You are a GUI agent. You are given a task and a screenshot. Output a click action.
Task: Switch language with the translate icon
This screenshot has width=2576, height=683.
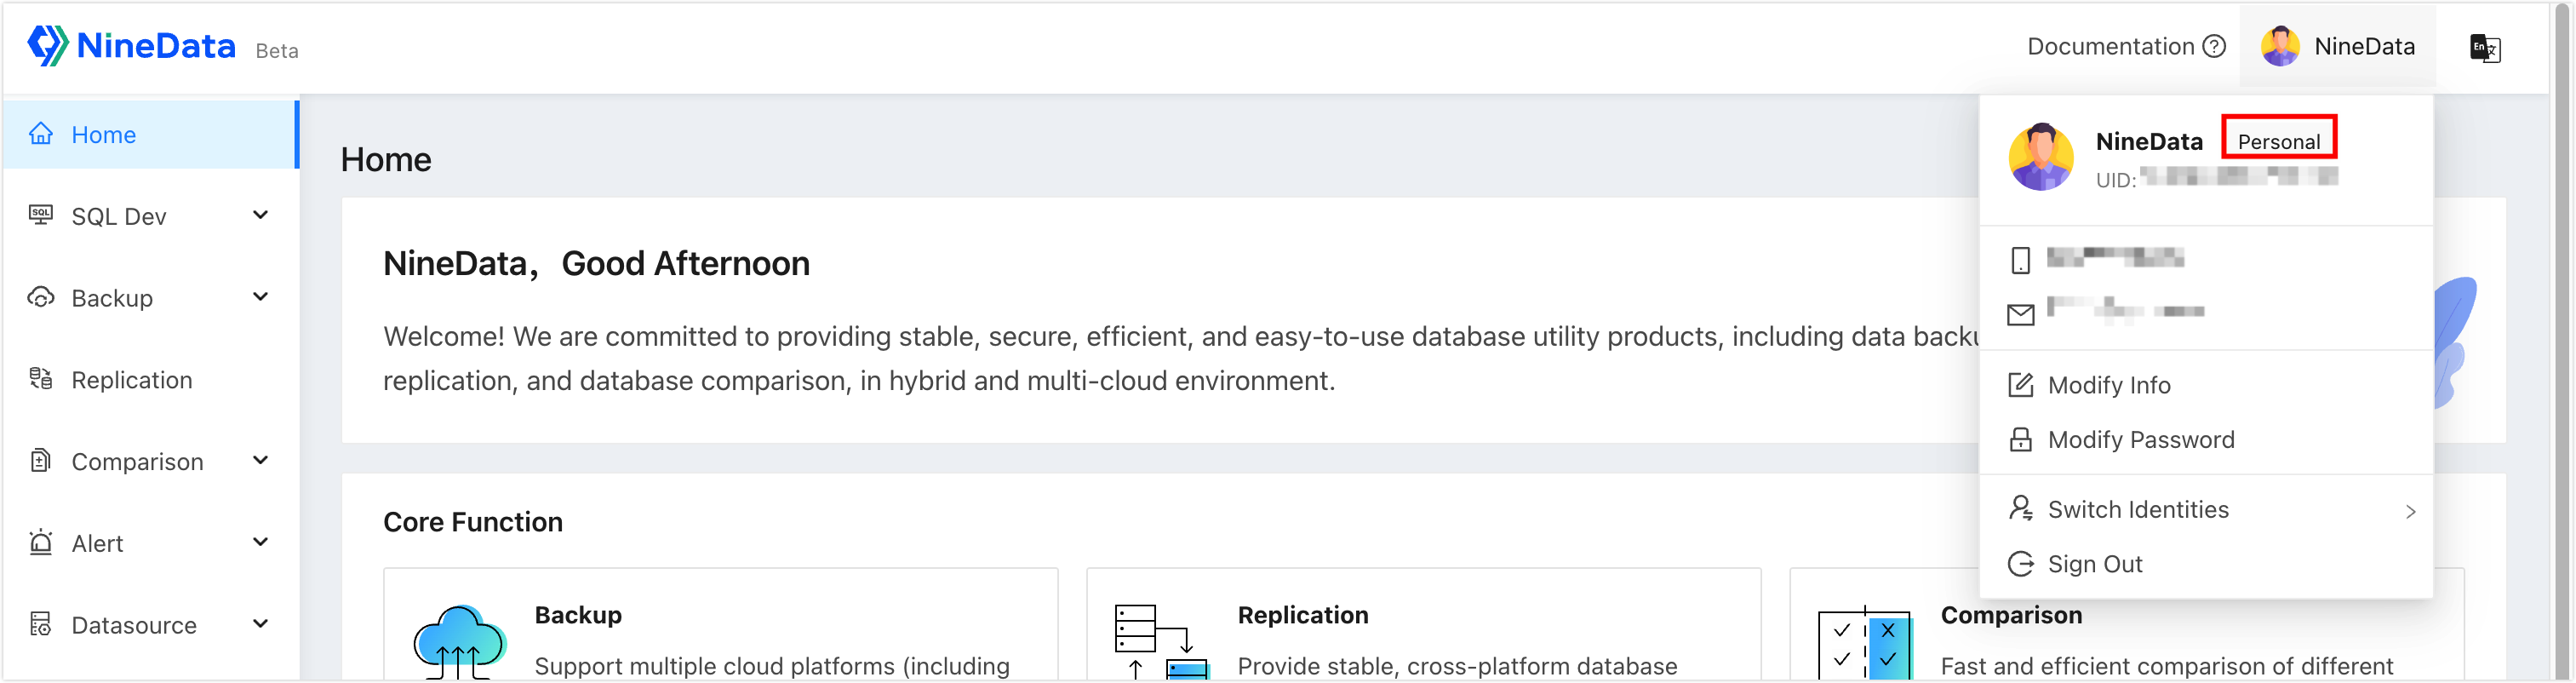click(x=2485, y=47)
